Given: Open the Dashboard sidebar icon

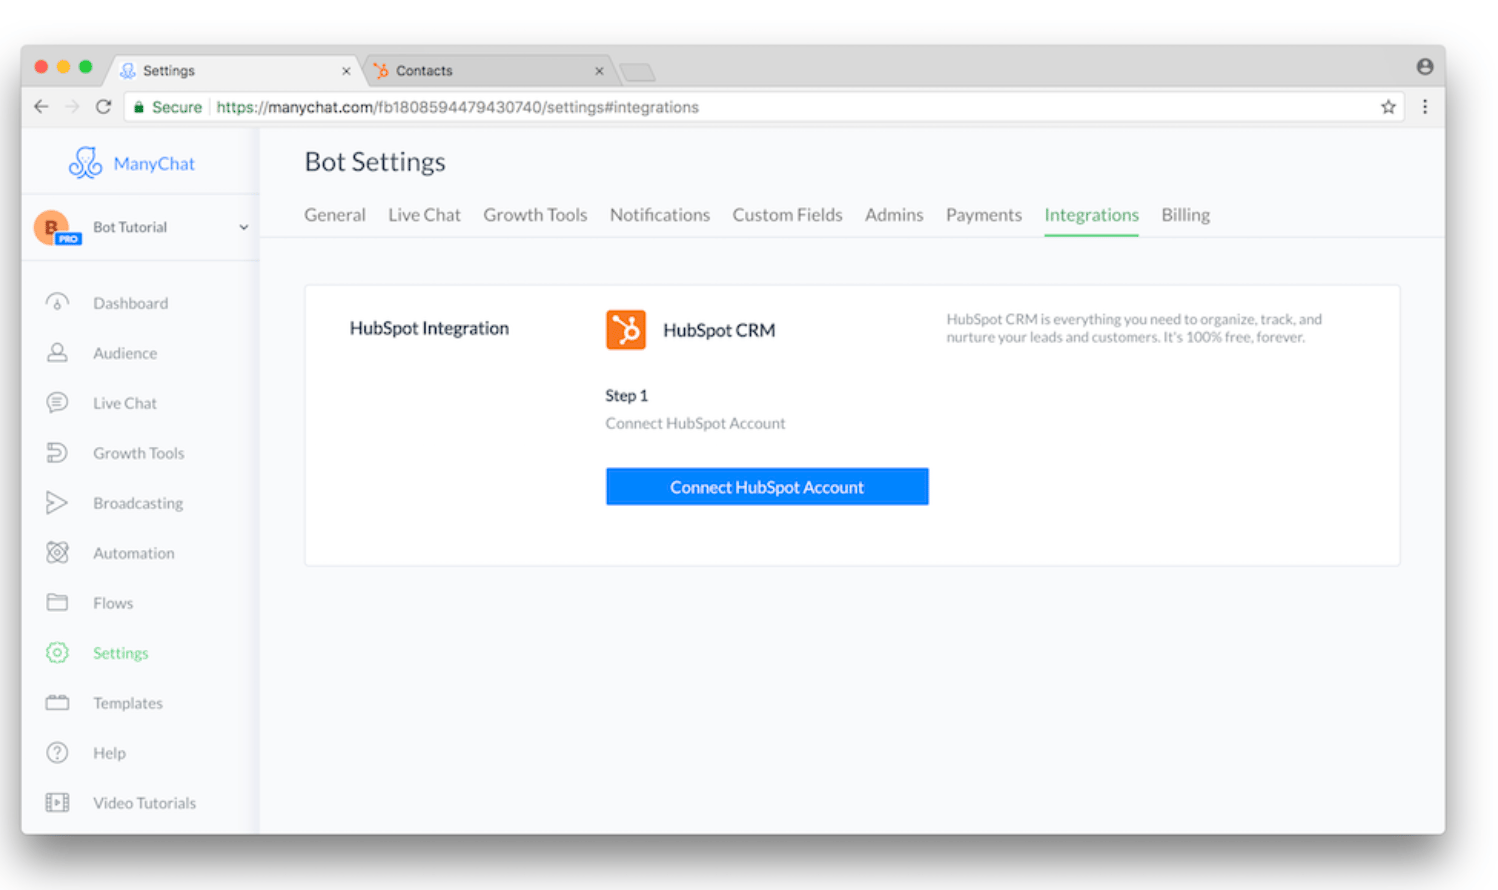Looking at the screenshot, I should coord(57,302).
